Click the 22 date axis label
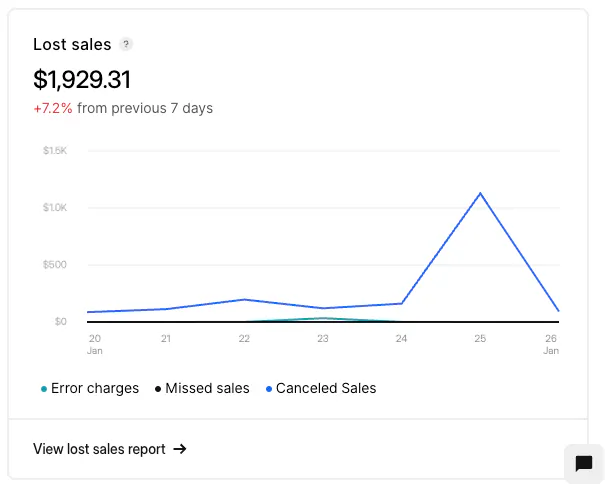This screenshot has width=605, height=492. 244,339
